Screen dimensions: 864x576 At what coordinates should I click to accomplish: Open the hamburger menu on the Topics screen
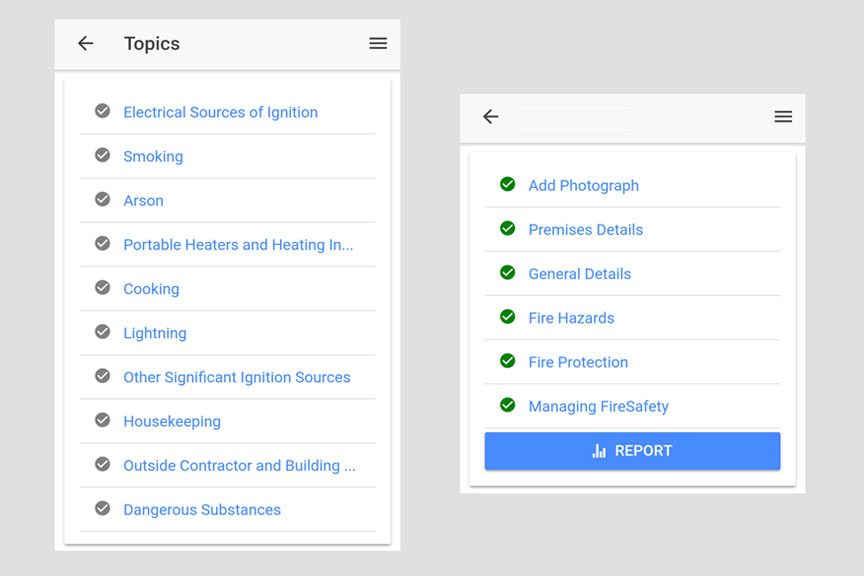(x=378, y=43)
